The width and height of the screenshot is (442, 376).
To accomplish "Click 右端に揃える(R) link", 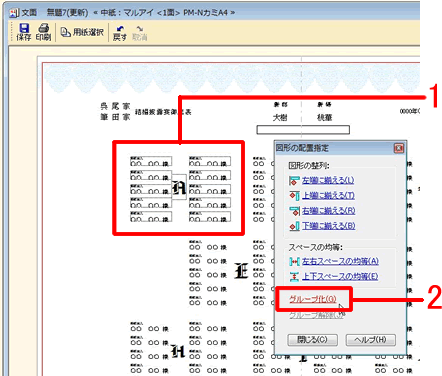I will click(x=329, y=211).
